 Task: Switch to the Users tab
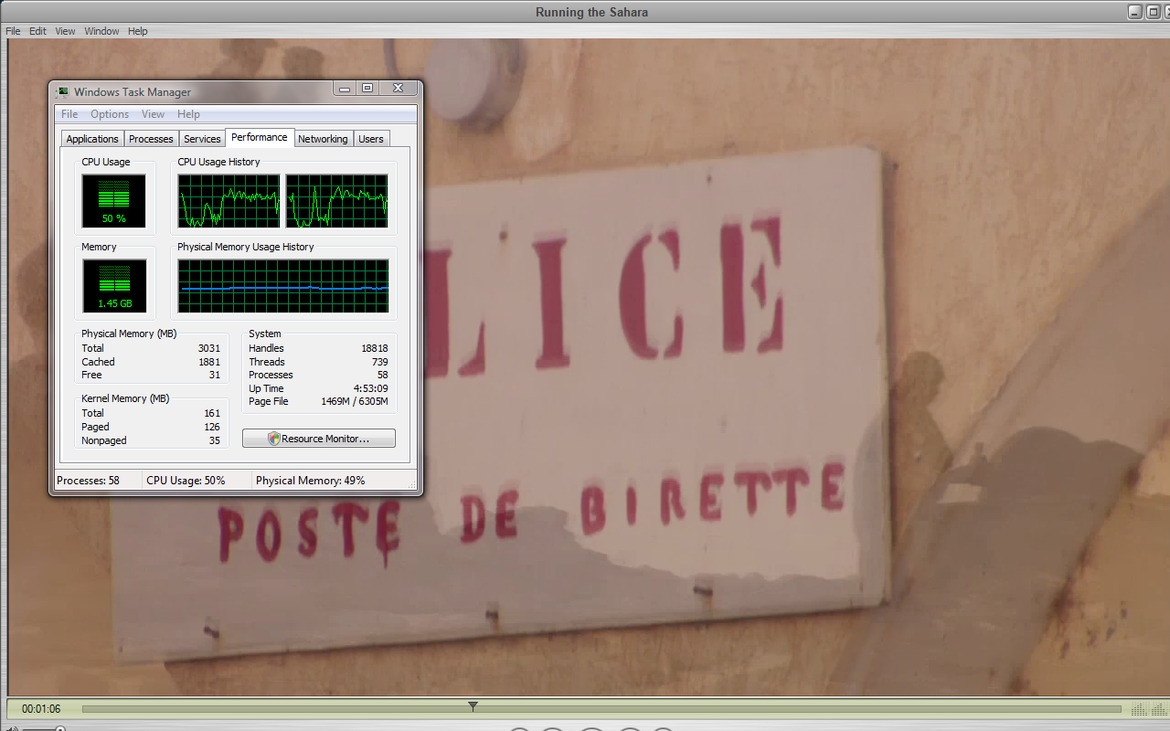(x=371, y=139)
